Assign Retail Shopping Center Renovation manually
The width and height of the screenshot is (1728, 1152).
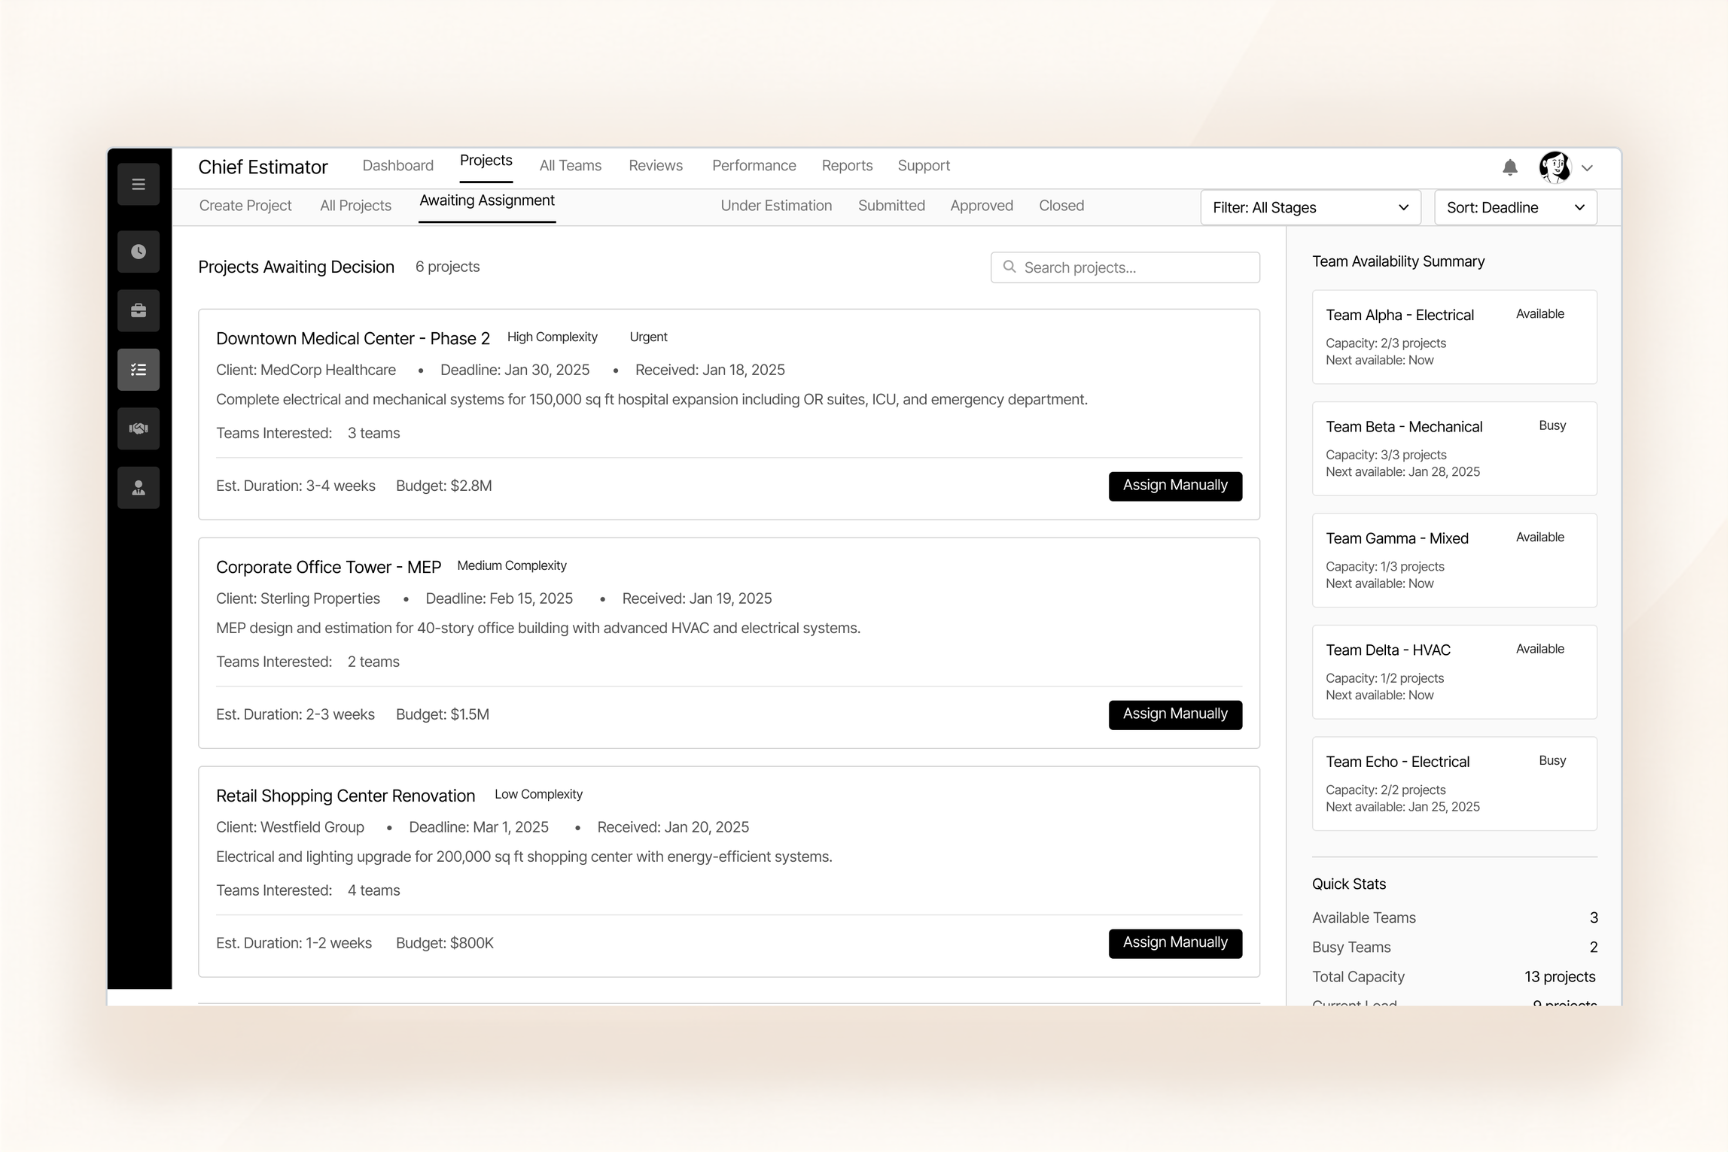pyautogui.click(x=1175, y=943)
